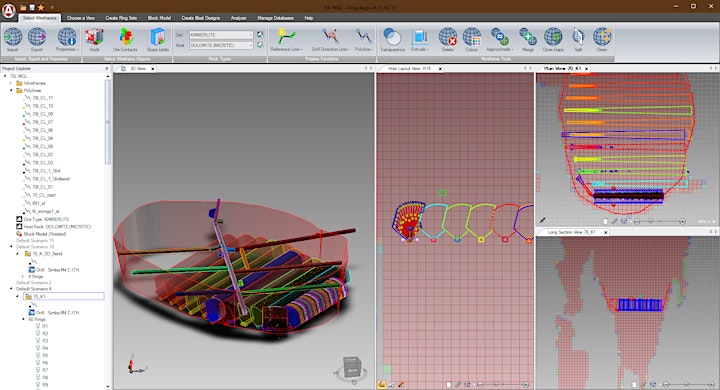Open the Properties dropdown in ribbon
This screenshot has height=390, width=720.
[67, 49]
